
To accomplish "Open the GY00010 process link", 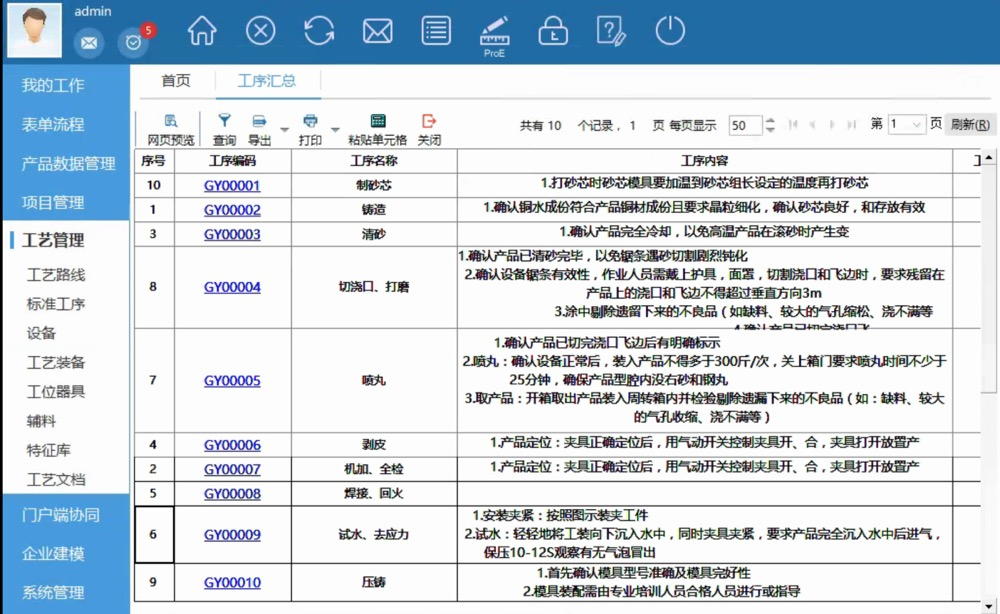I will tap(232, 582).
